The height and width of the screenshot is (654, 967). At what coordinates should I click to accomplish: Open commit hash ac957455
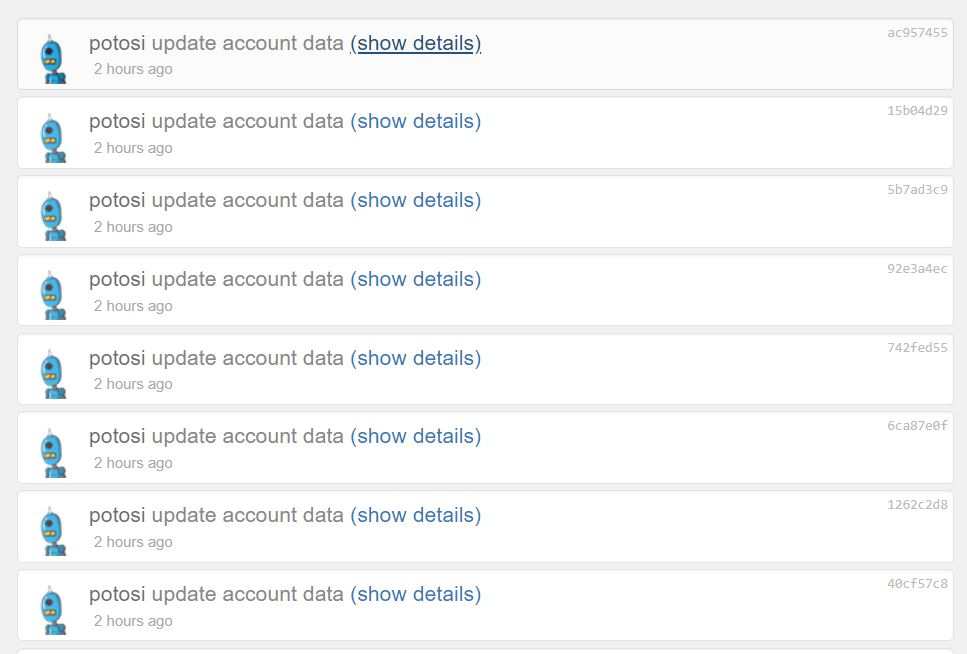917,33
